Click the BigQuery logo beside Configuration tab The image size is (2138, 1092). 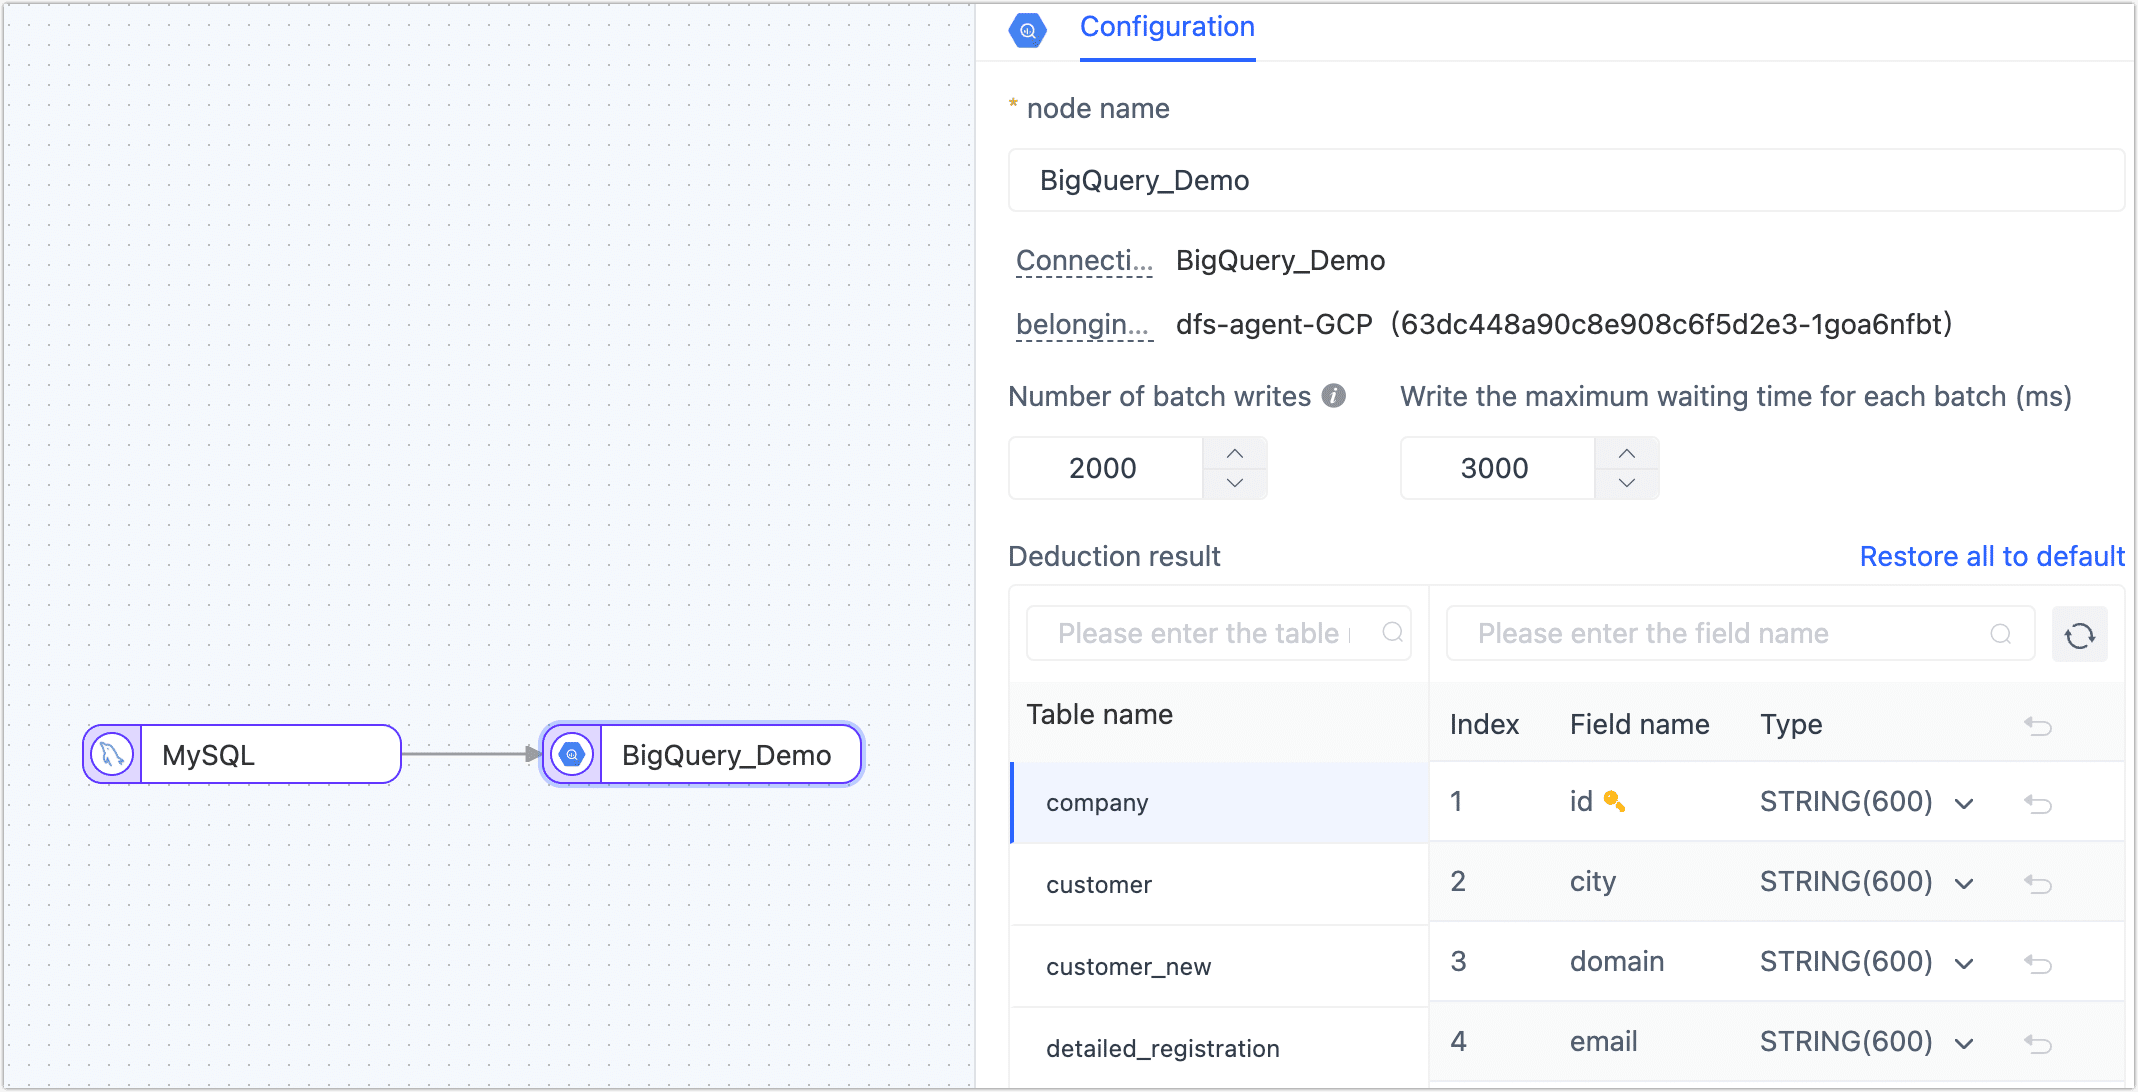point(1028,29)
